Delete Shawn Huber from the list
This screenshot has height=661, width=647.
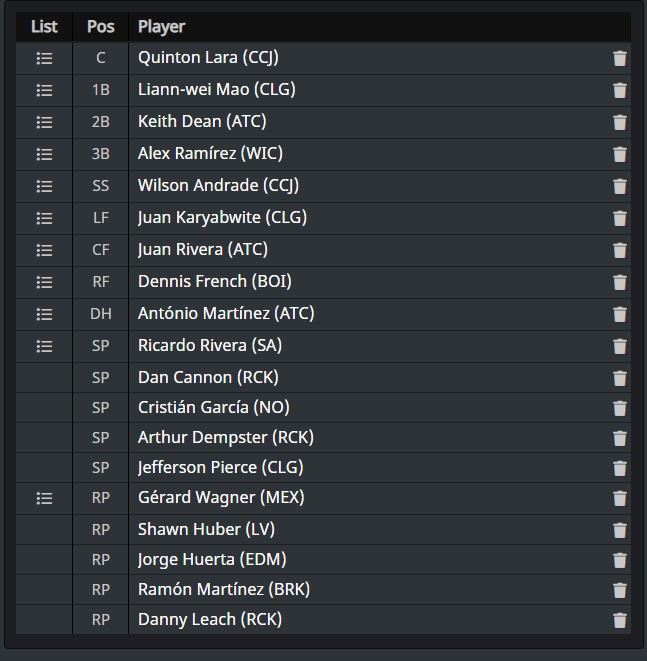point(619,530)
